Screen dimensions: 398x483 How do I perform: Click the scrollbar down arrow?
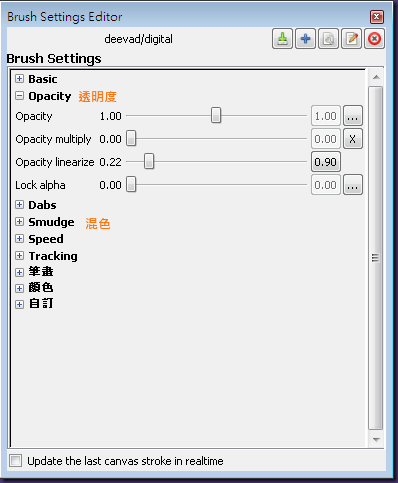[x=376, y=440]
